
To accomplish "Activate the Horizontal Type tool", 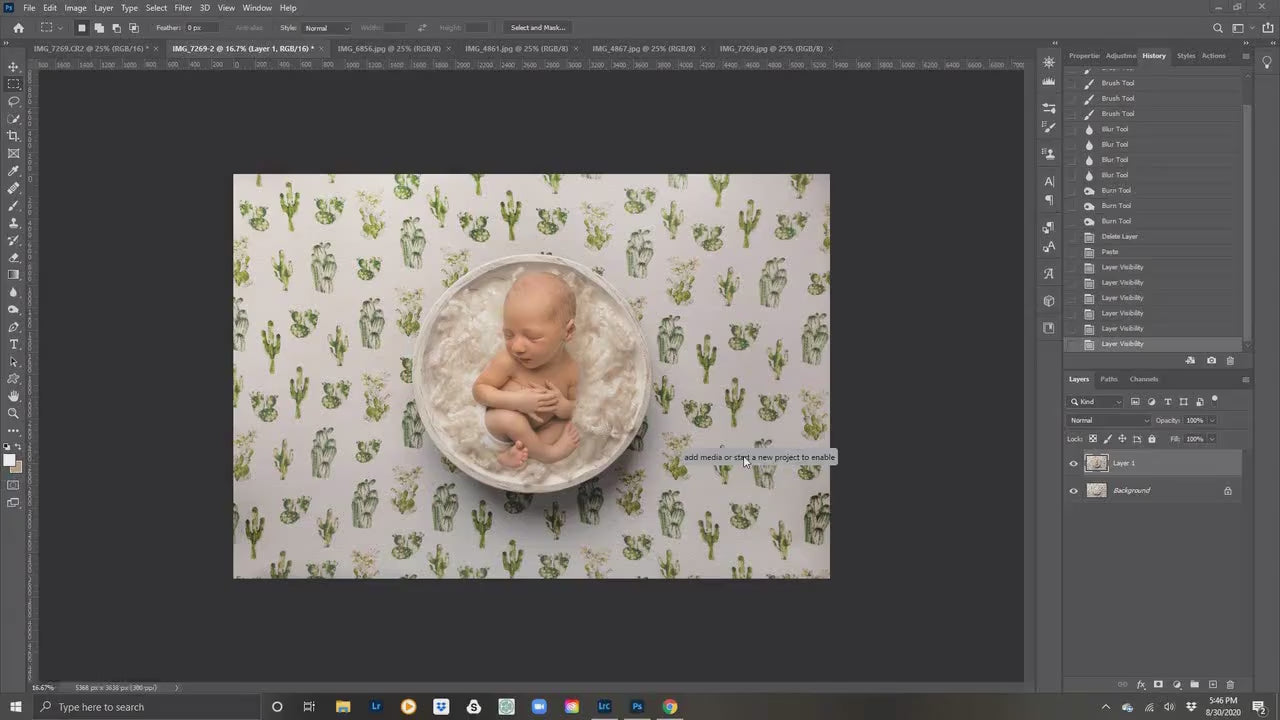I will point(13,344).
